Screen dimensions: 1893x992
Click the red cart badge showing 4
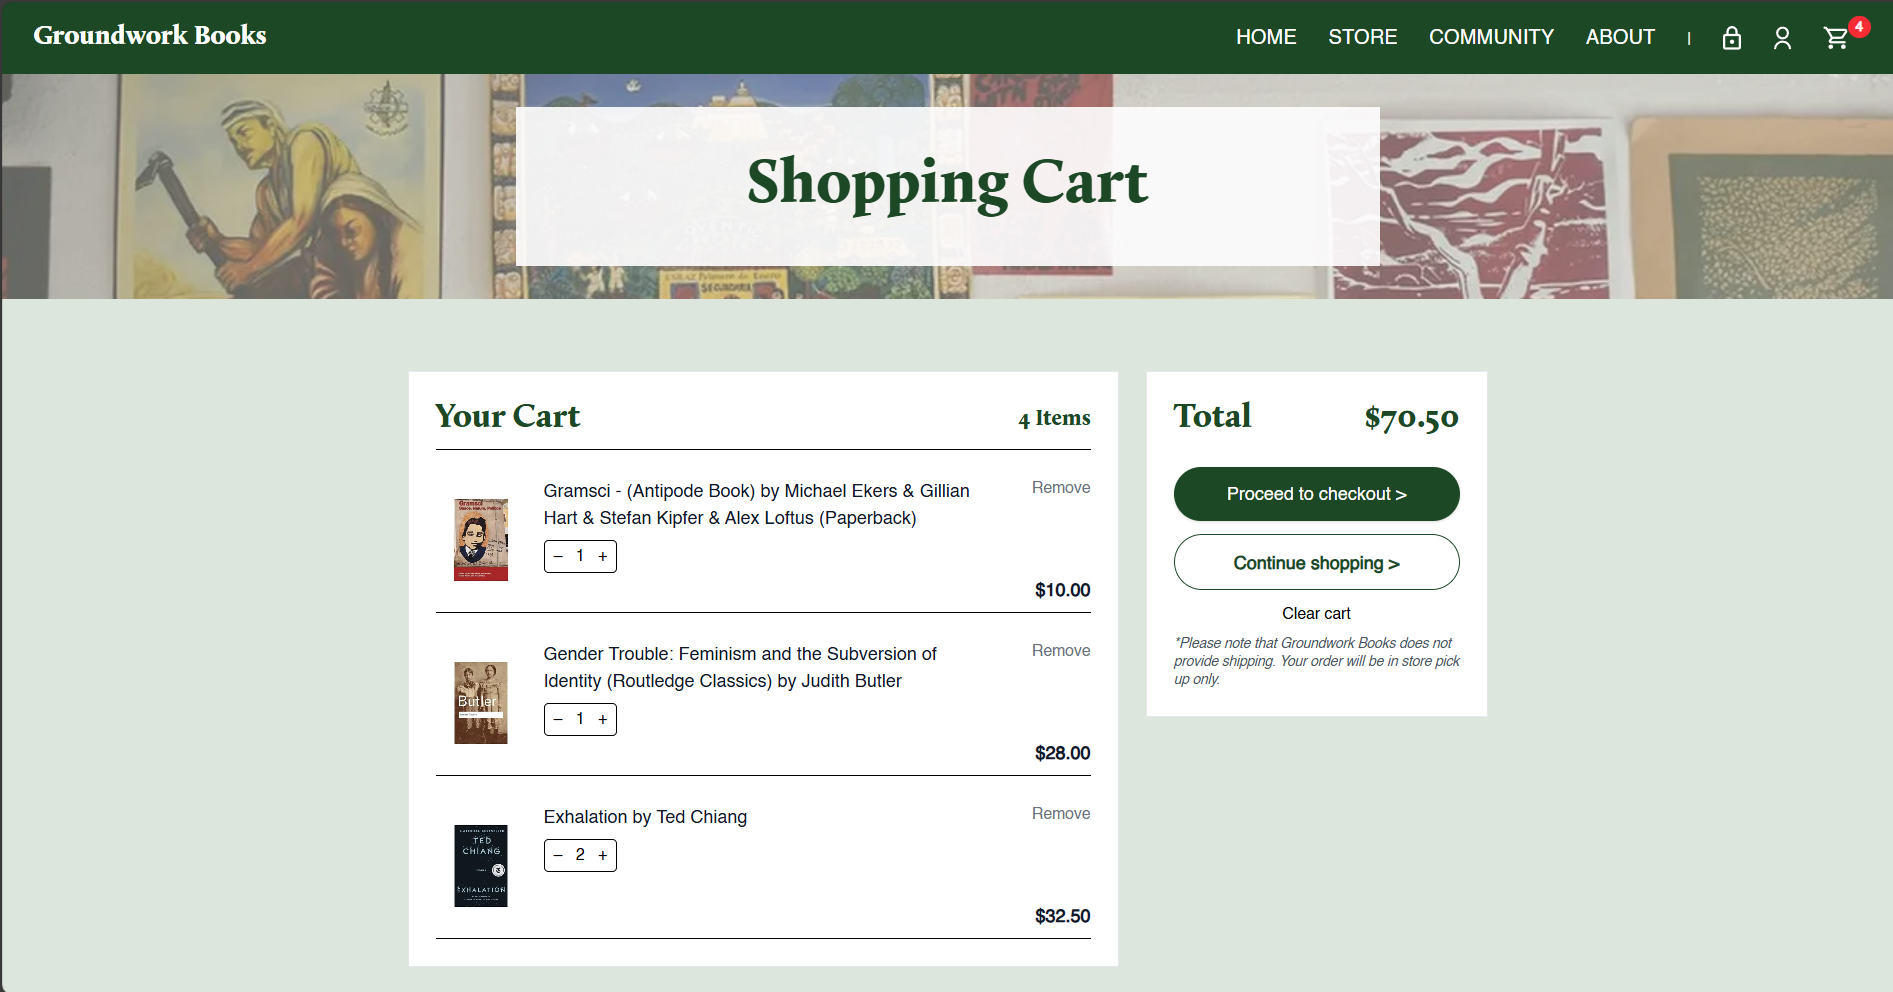1859,27
